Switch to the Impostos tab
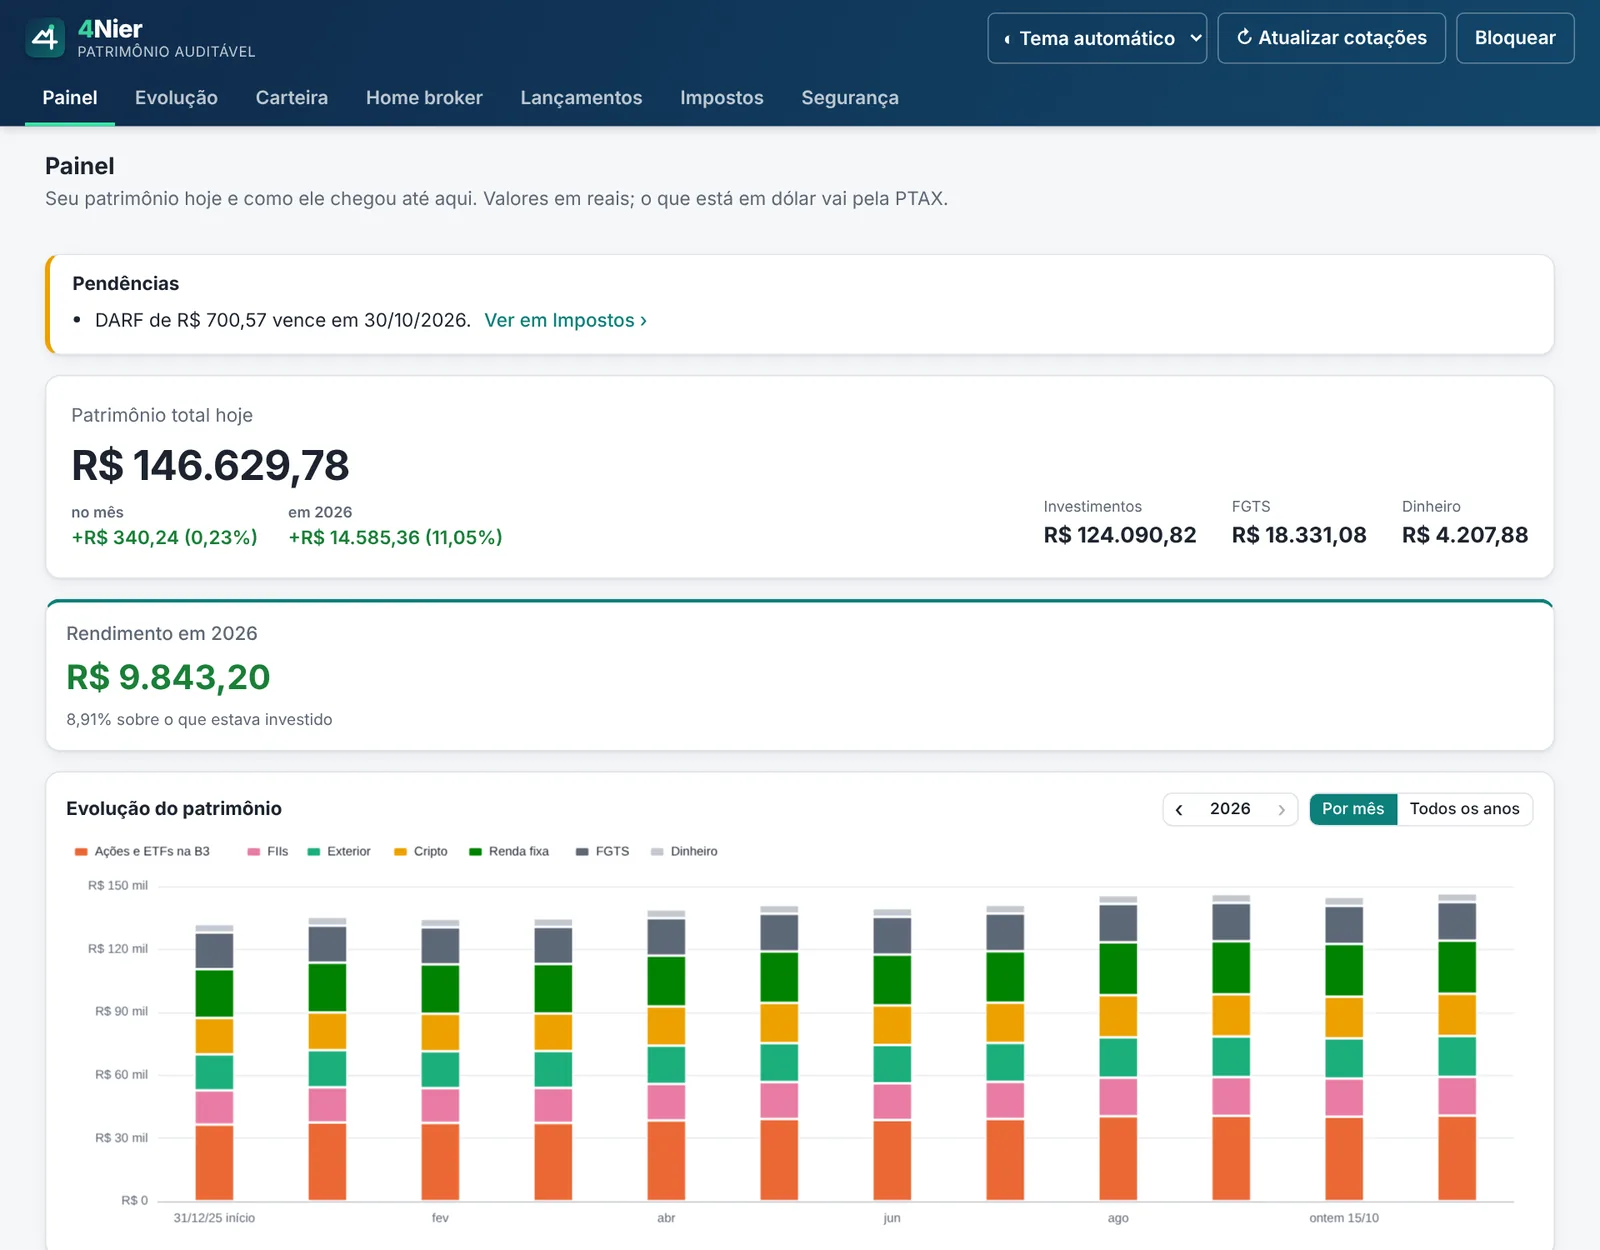1600x1250 pixels. (722, 98)
